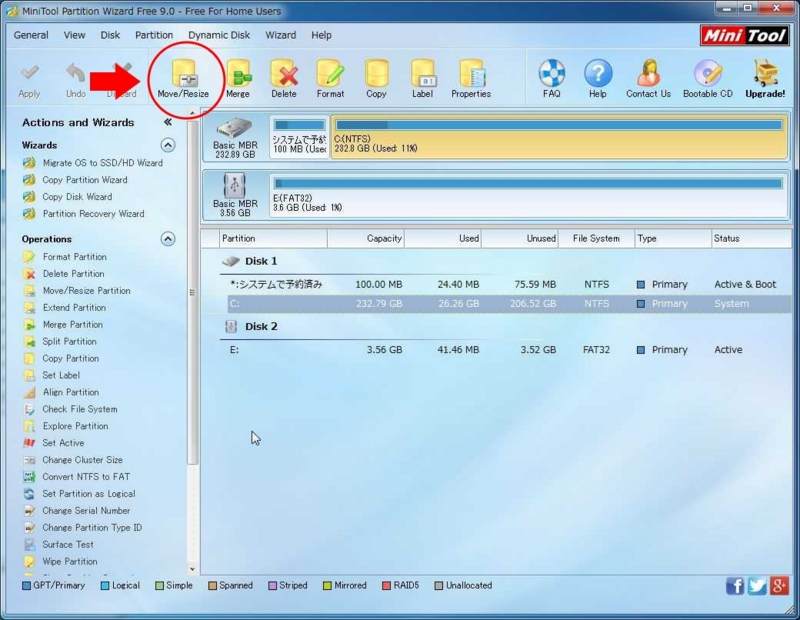Click the Upgrade! cart icon
The image size is (800, 620).
tap(765, 79)
